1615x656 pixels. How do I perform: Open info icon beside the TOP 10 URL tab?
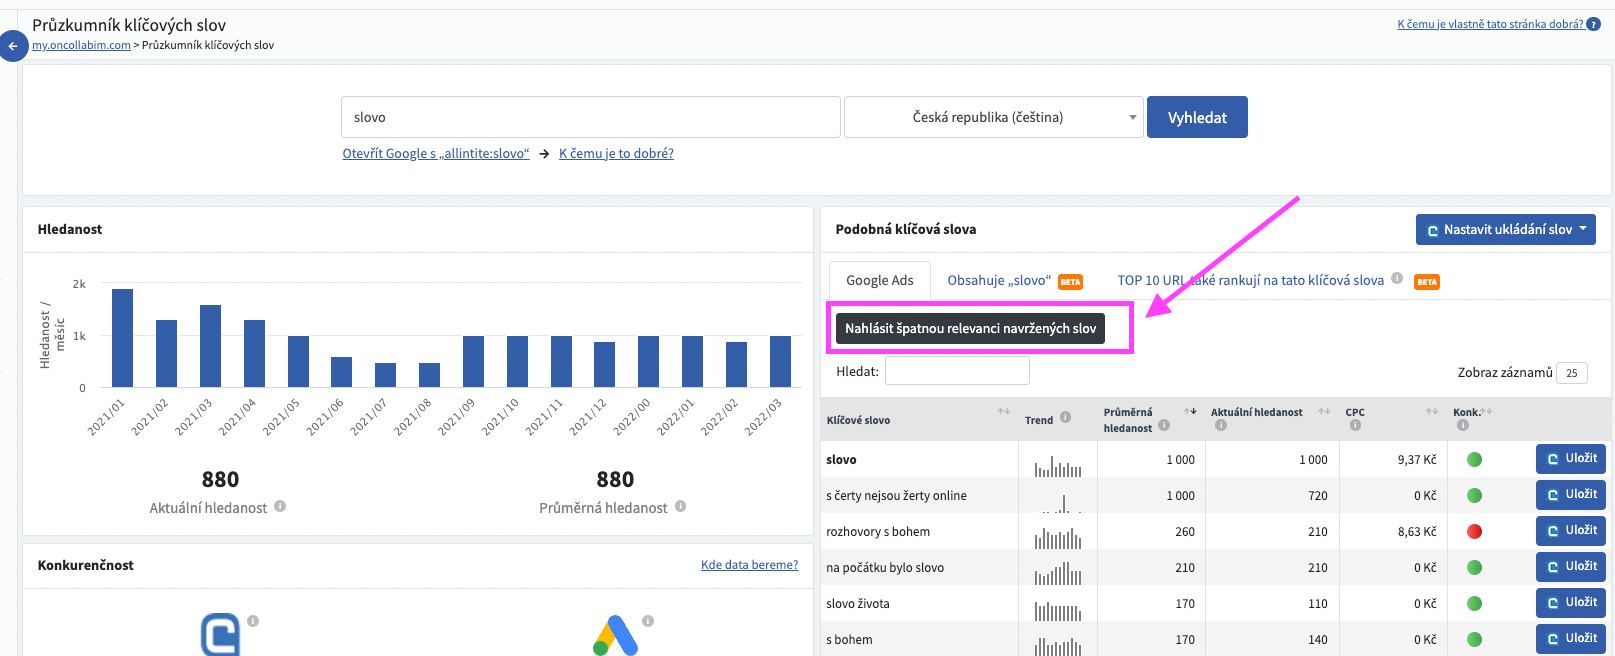coord(1397,279)
